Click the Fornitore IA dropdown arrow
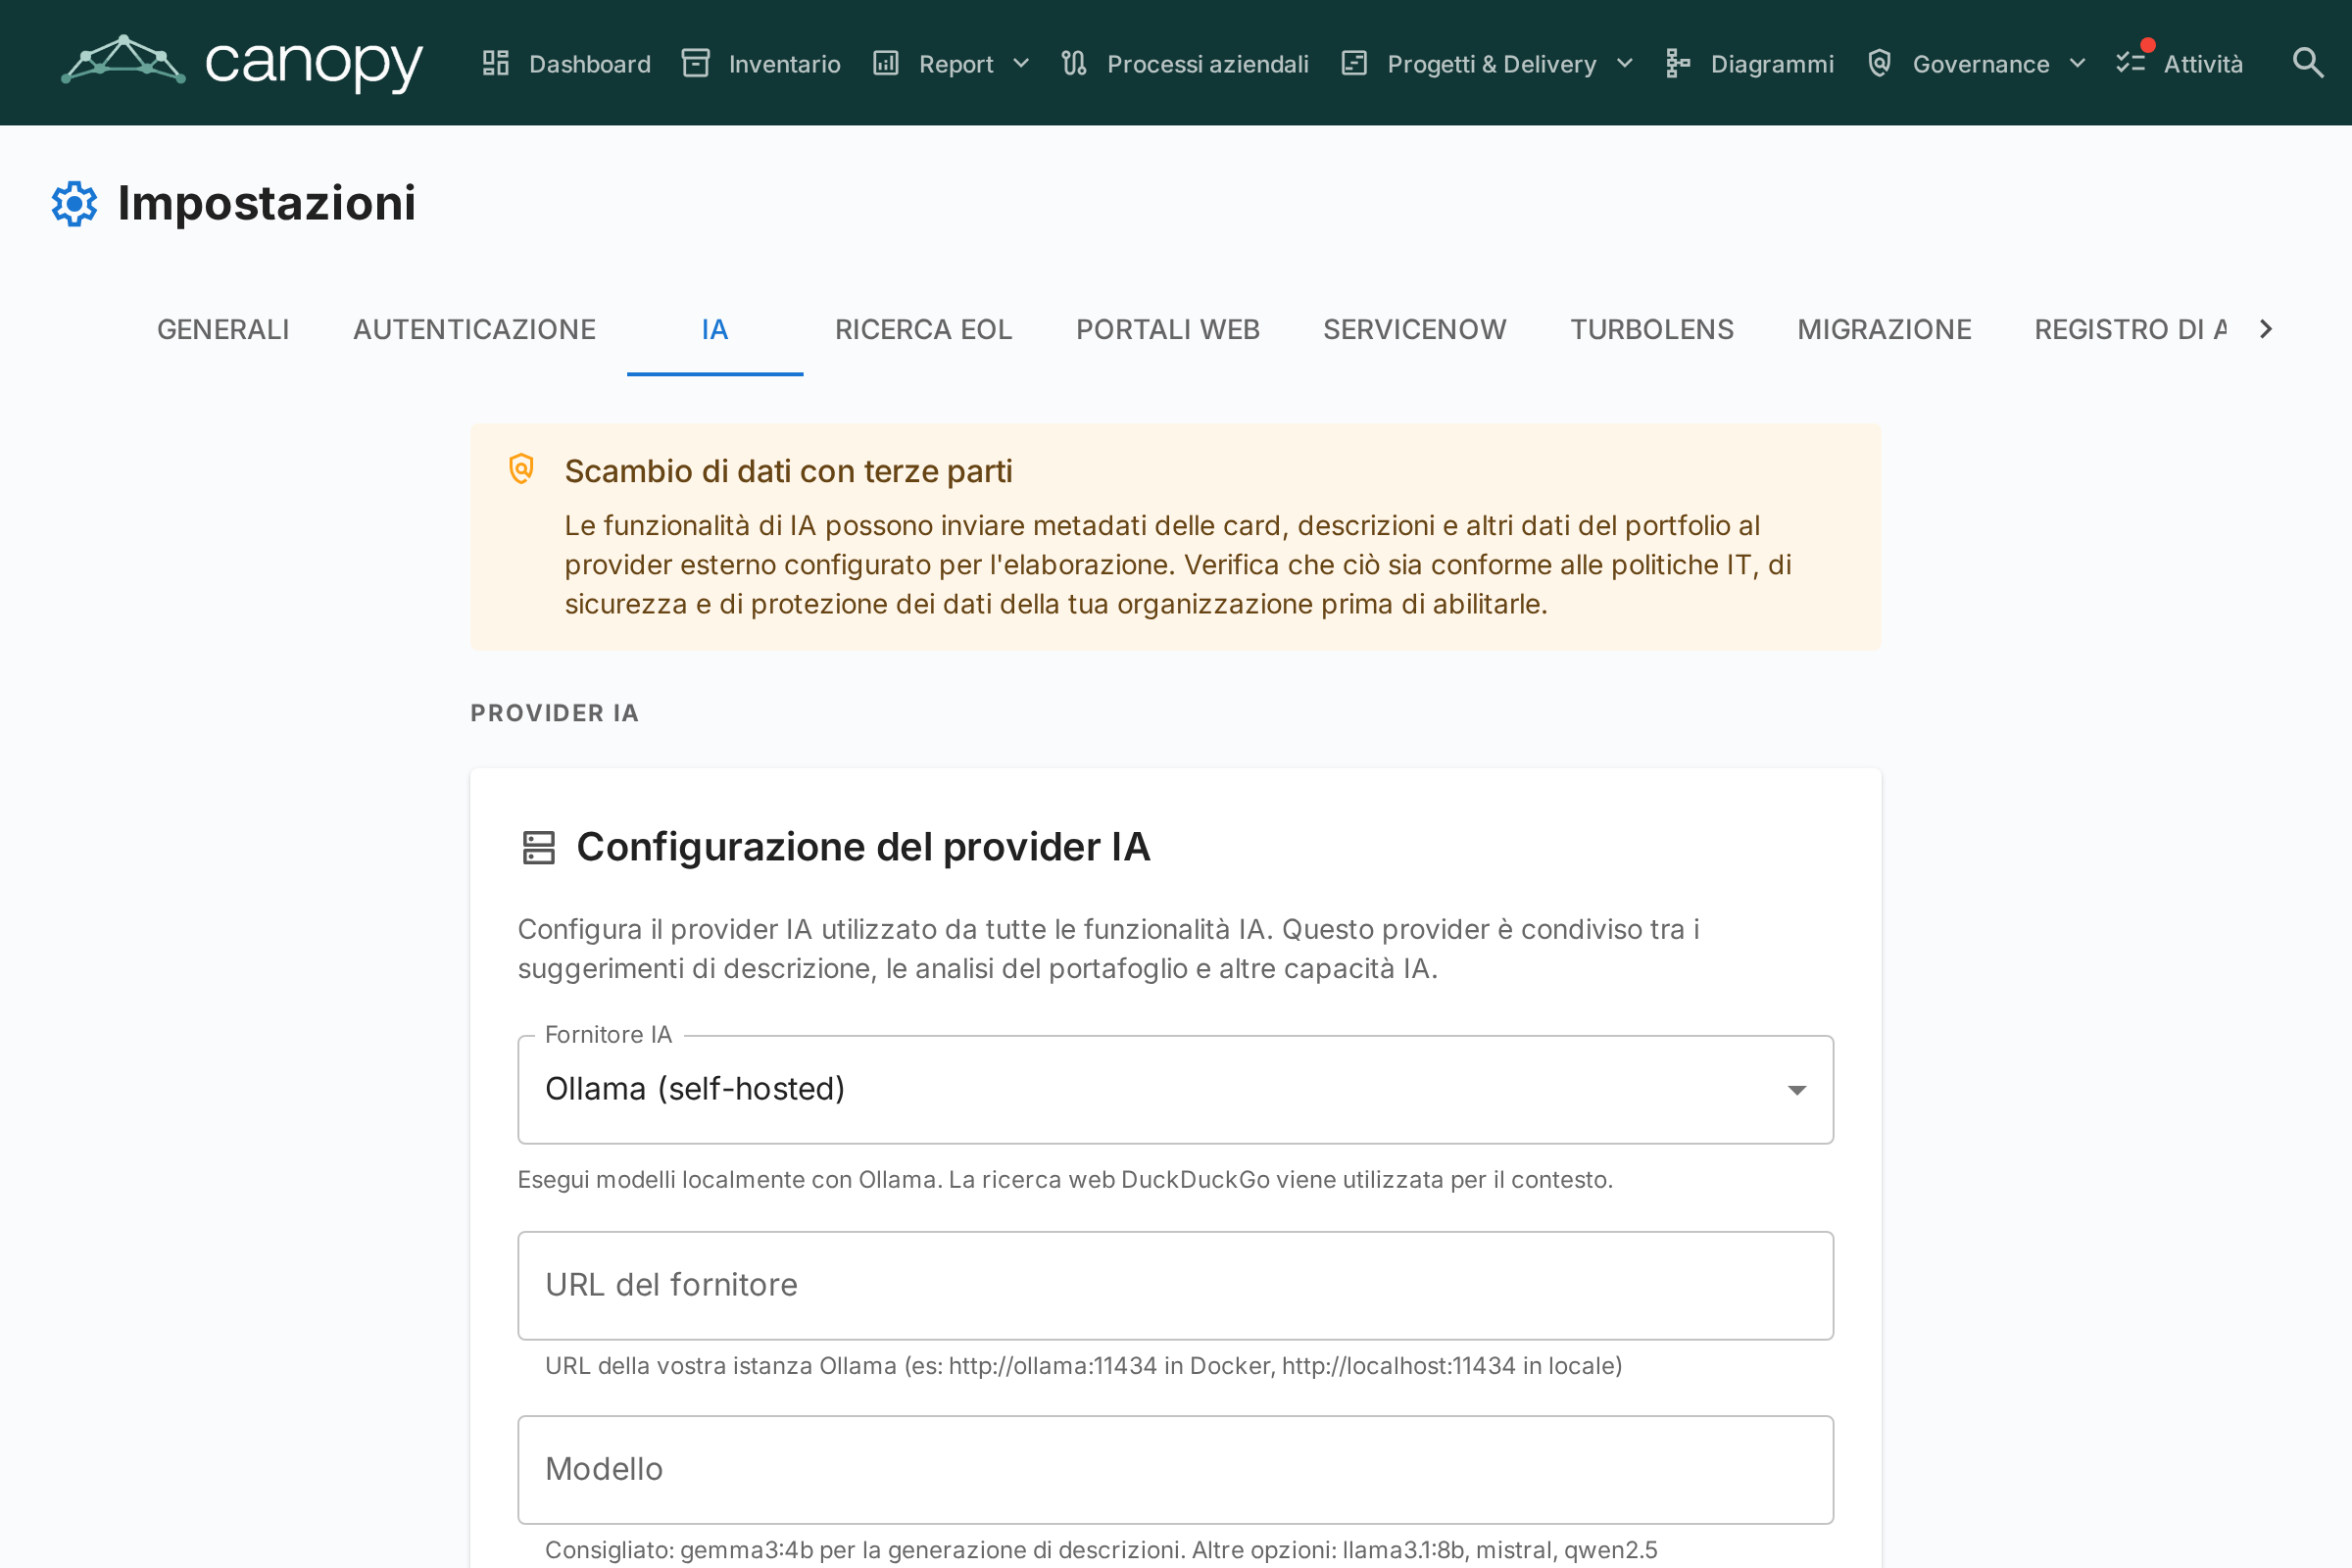The image size is (2352, 1568). pos(1797,1090)
